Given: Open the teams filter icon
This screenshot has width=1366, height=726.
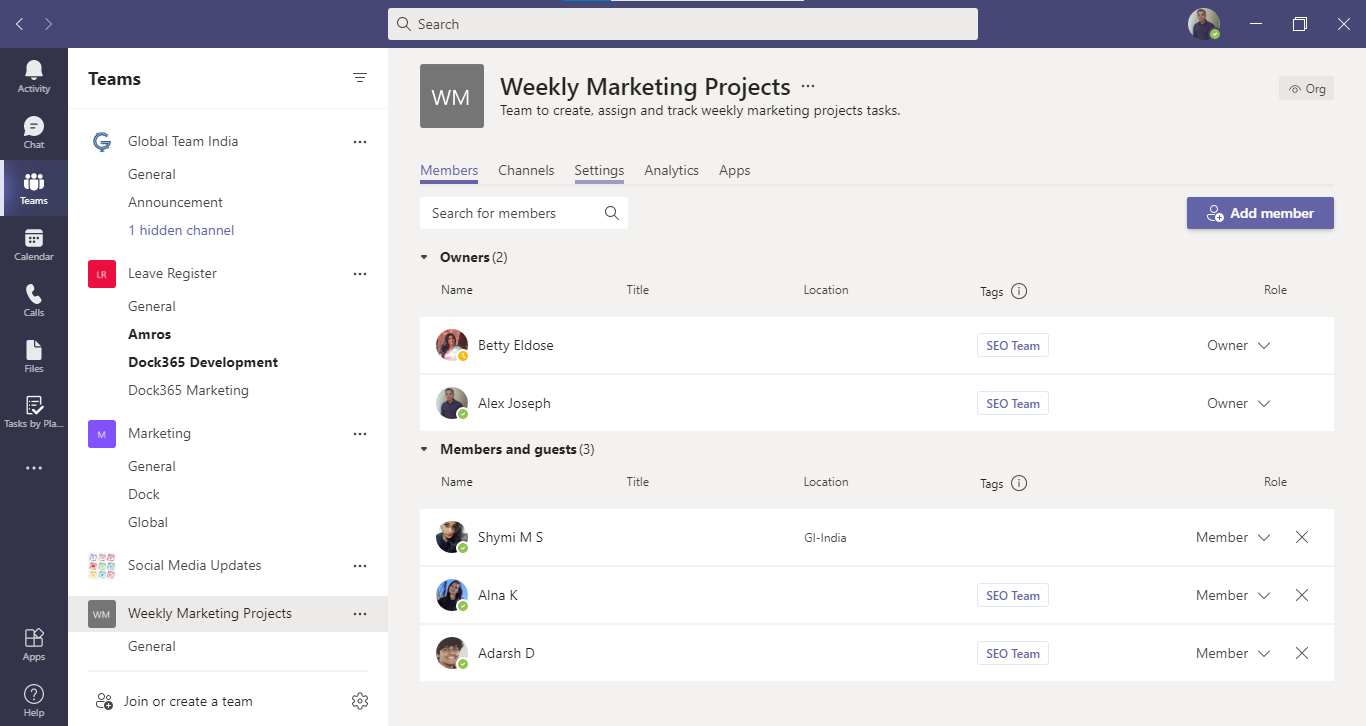Looking at the screenshot, I should tap(360, 77).
